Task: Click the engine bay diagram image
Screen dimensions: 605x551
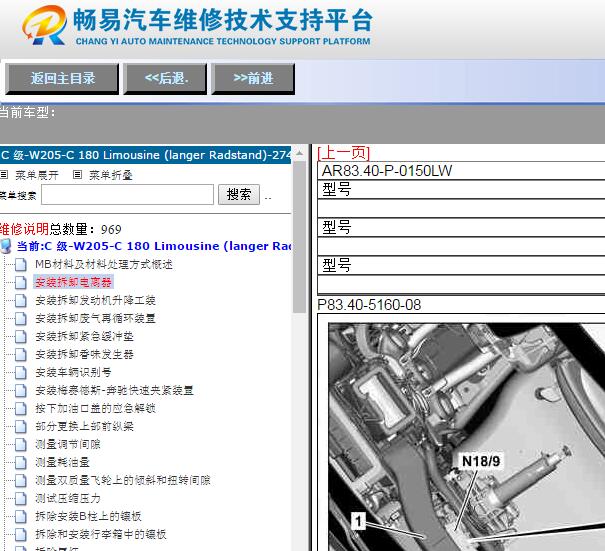Action: (x=466, y=437)
